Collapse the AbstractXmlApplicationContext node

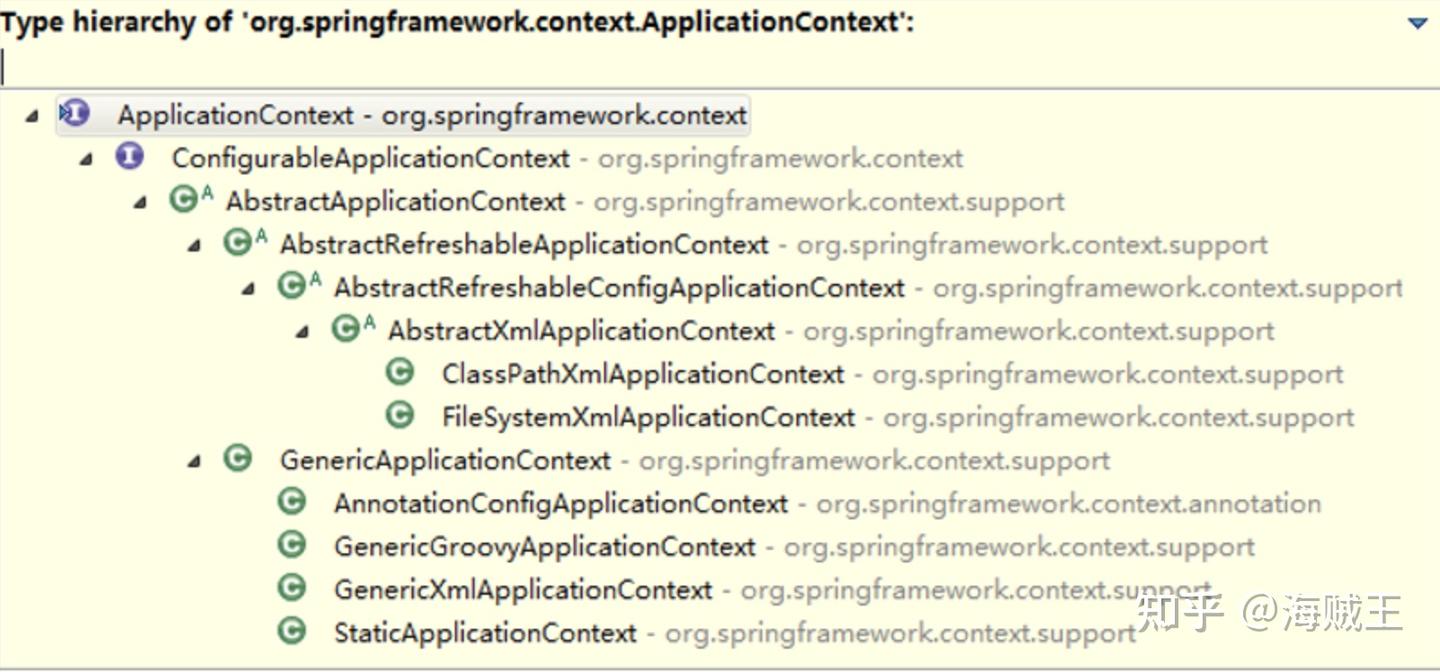[302, 332]
